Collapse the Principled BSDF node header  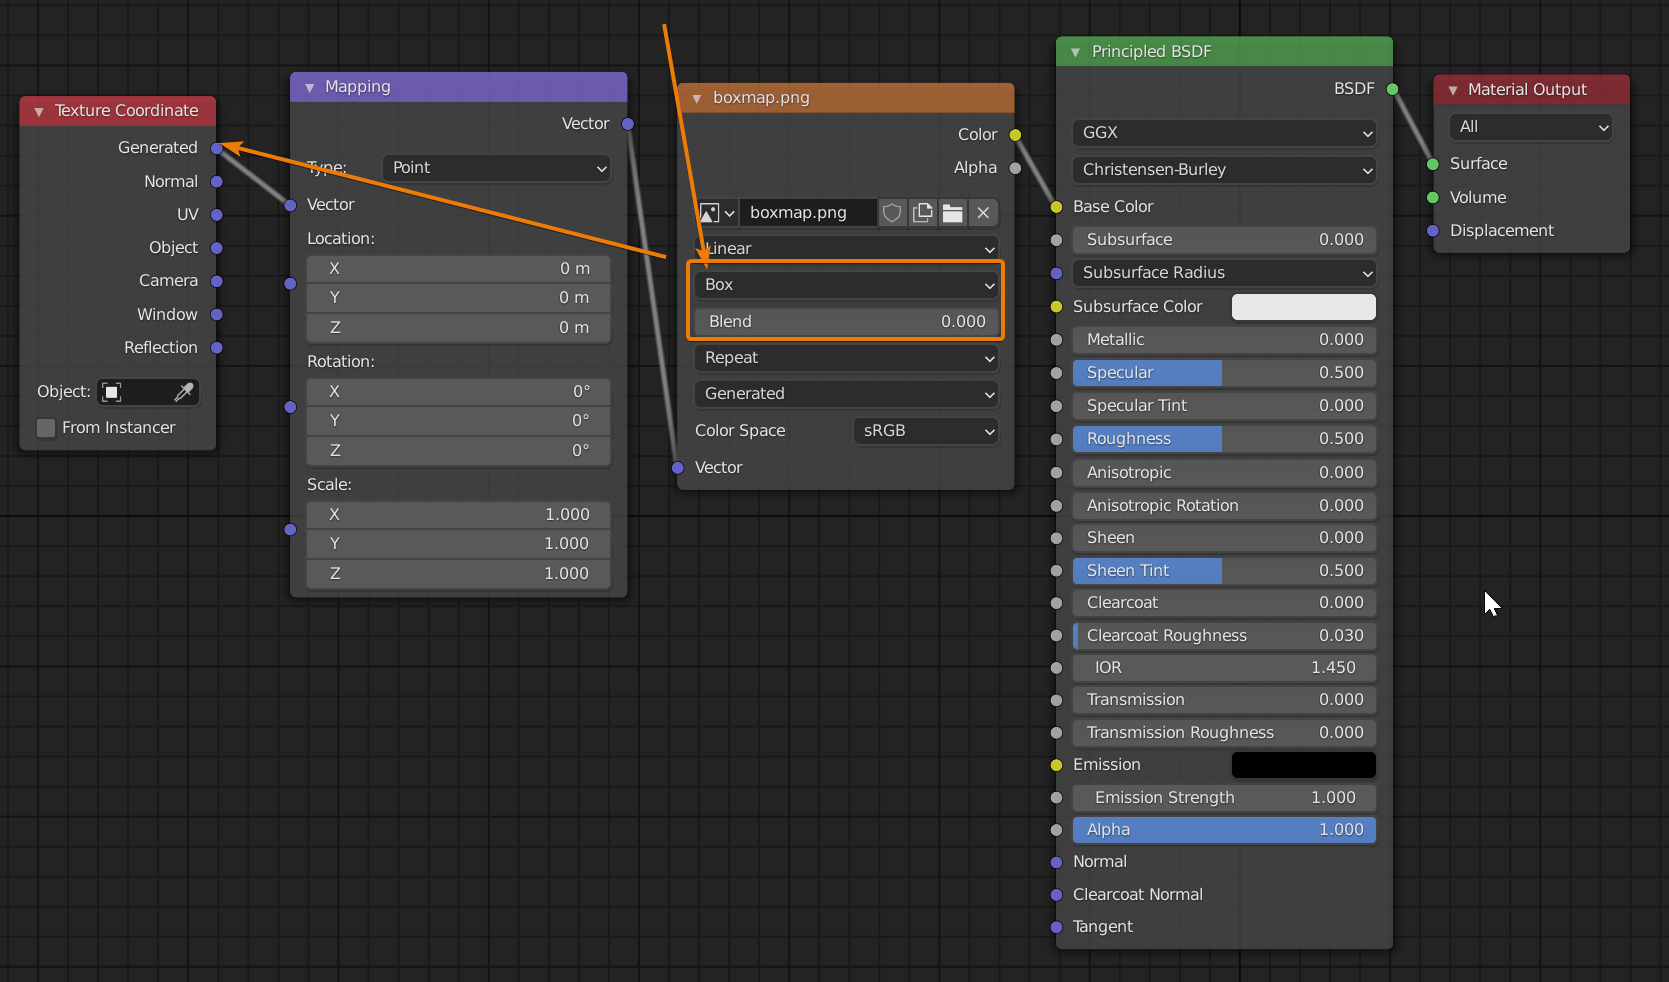click(1075, 51)
